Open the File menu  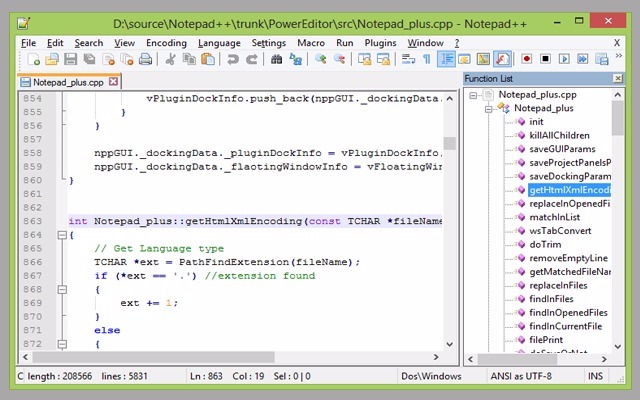point(29,43)
